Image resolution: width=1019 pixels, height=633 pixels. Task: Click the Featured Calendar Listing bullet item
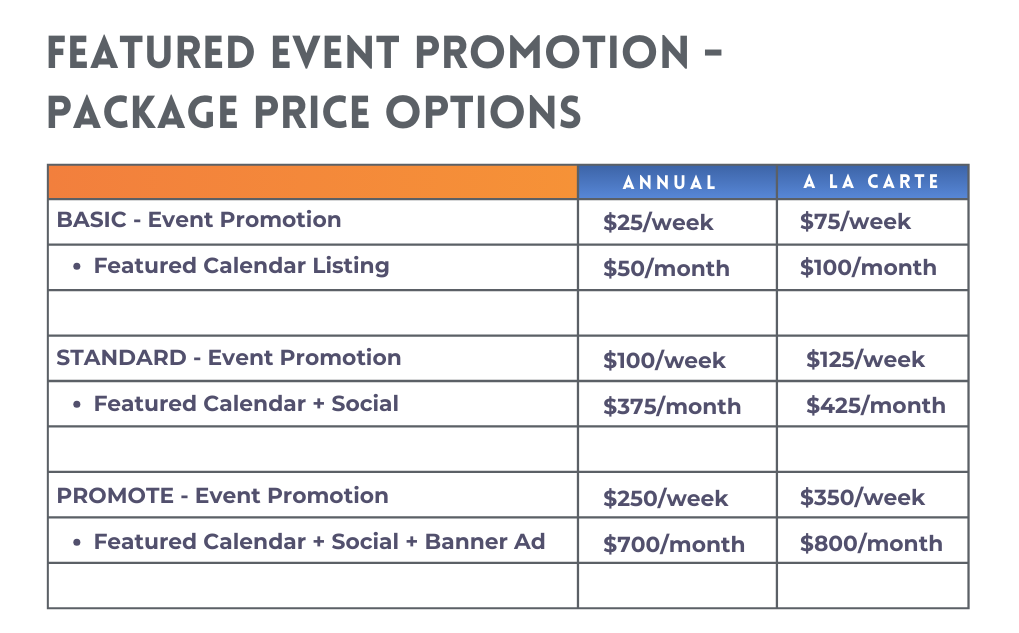241,266
